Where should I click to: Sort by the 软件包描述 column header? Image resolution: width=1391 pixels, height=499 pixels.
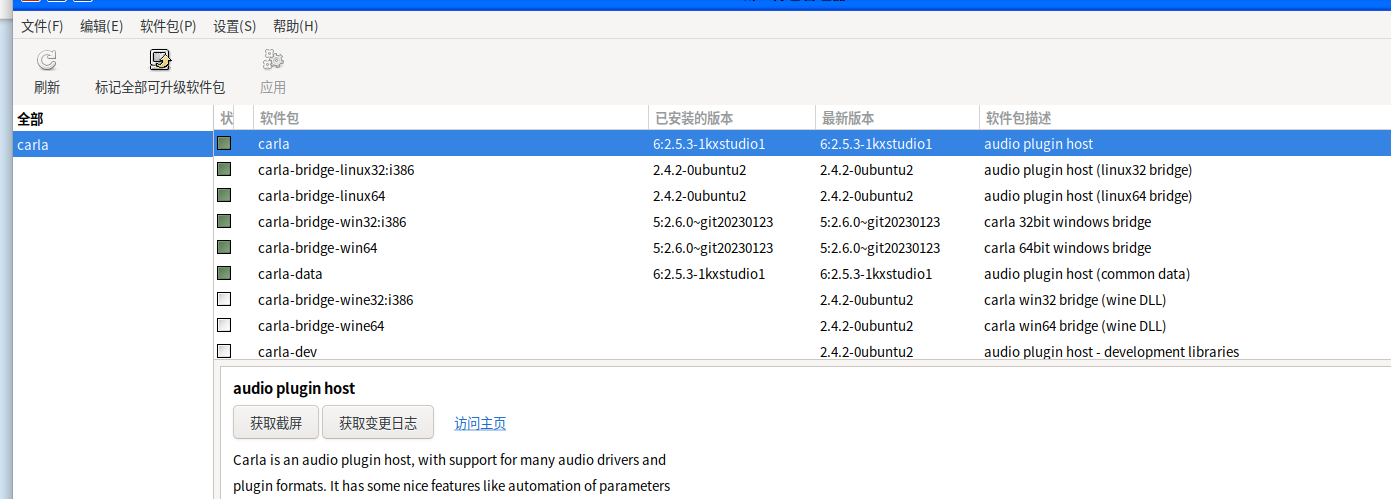1185,118
